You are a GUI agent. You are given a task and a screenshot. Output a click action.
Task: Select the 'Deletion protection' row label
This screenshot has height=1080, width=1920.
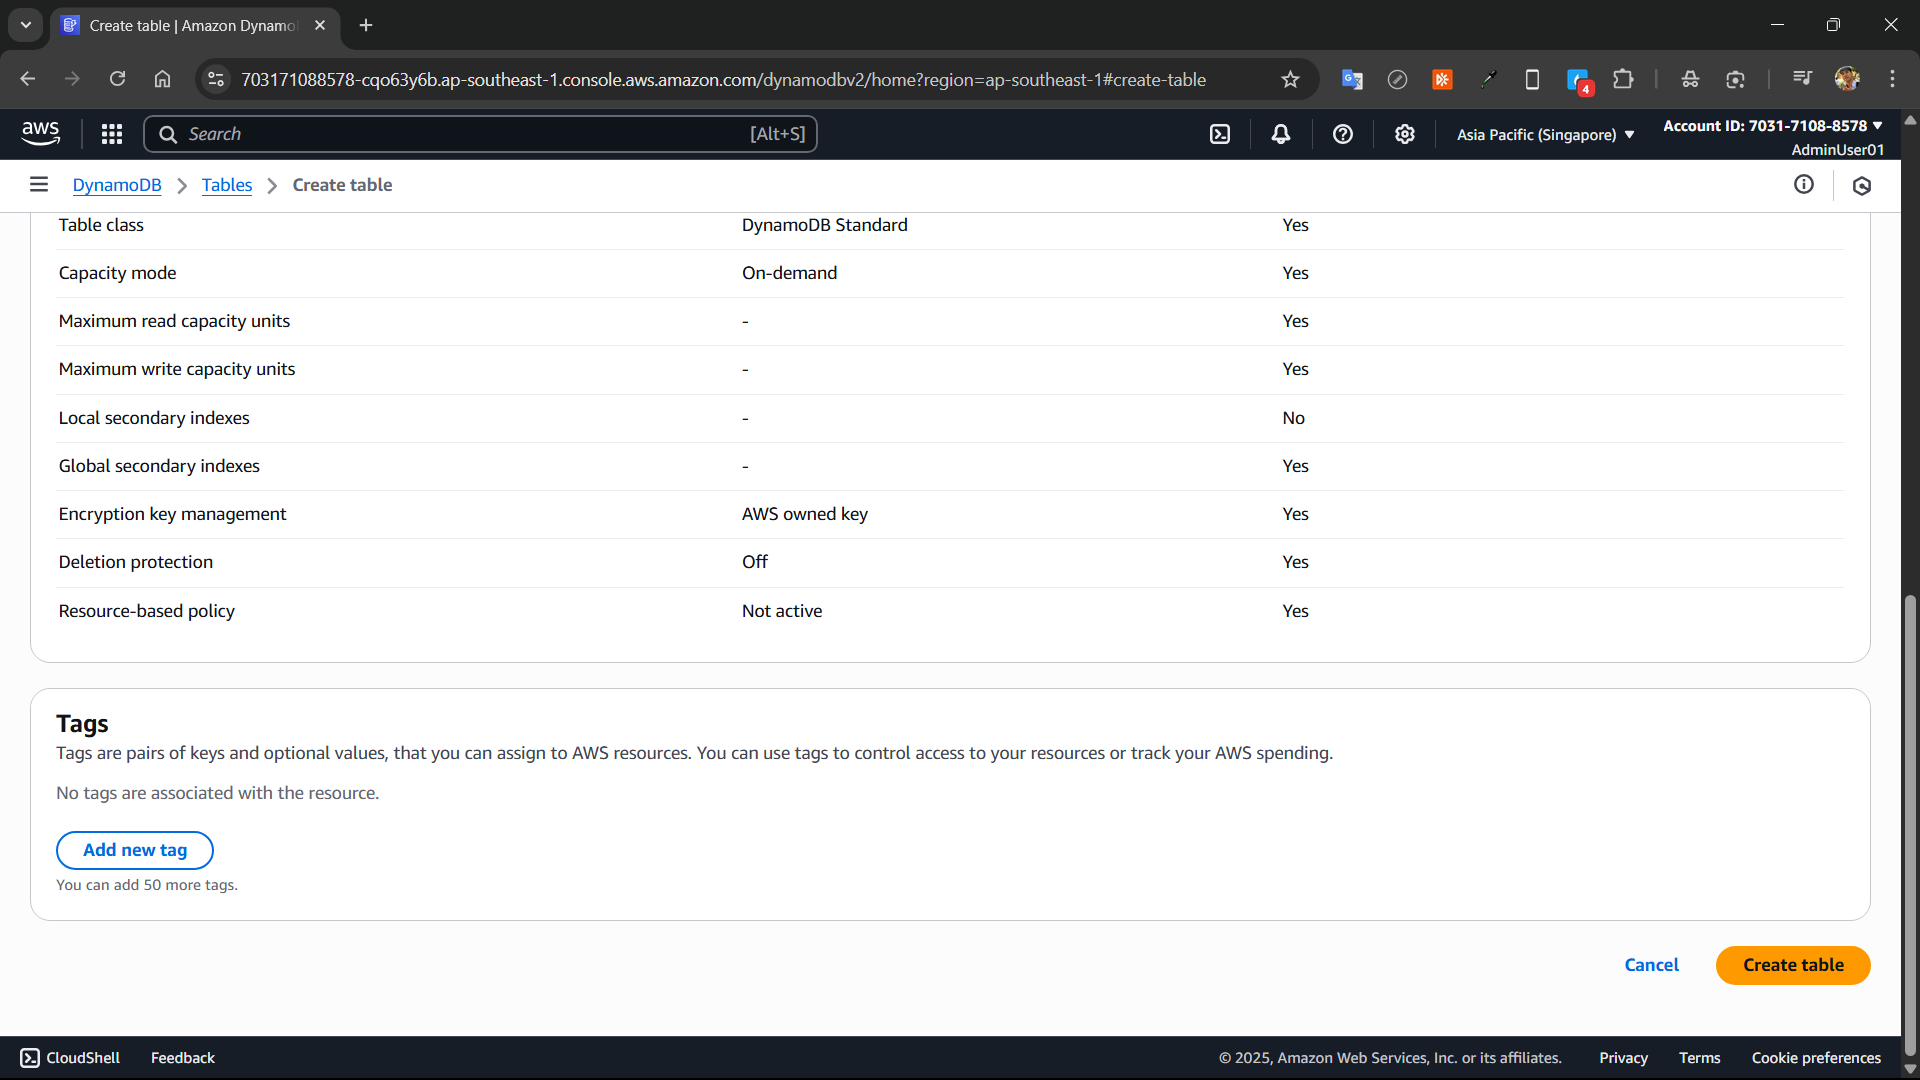click(135, 562)
